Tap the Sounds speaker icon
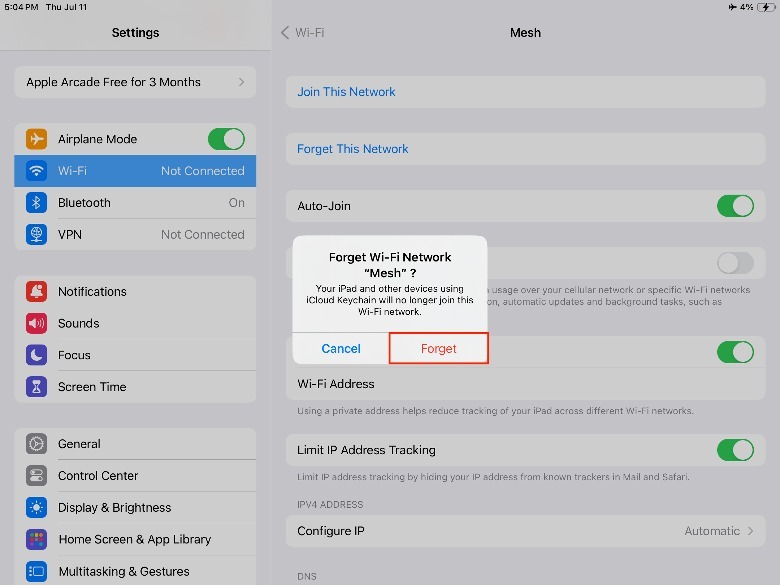 click(37, 324)
